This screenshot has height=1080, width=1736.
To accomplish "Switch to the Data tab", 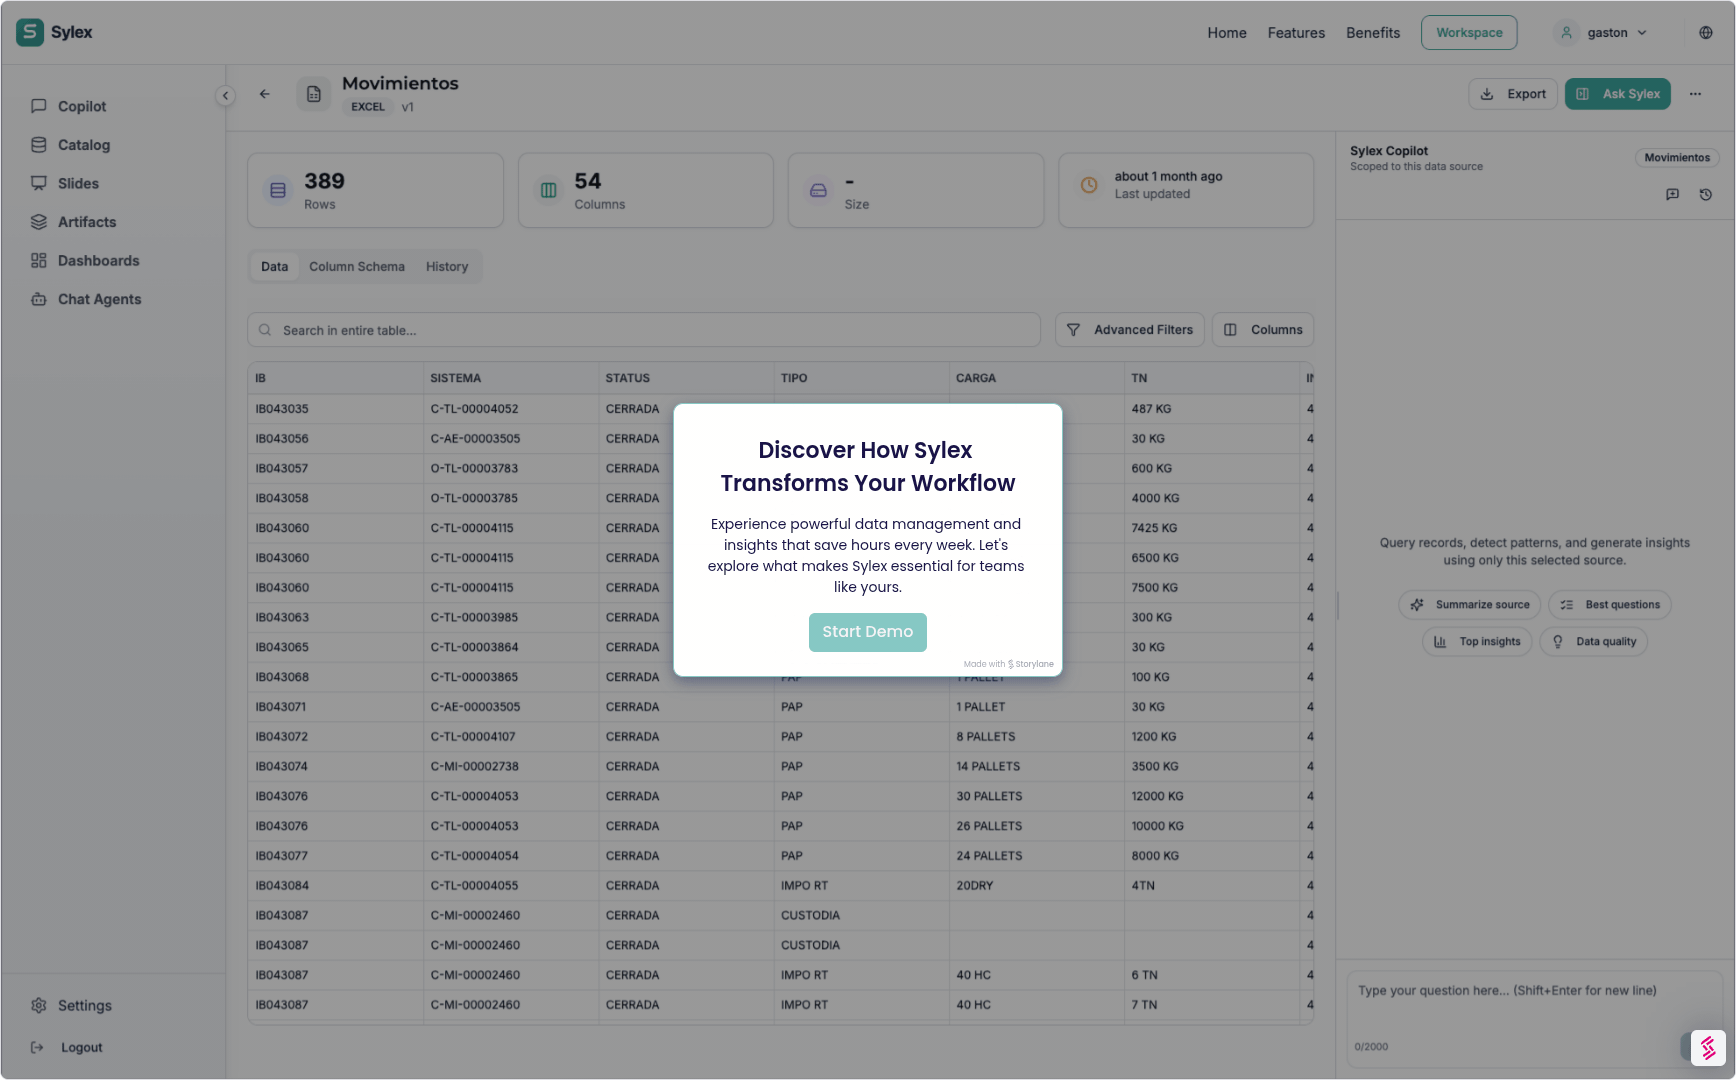I will point(274,266).
